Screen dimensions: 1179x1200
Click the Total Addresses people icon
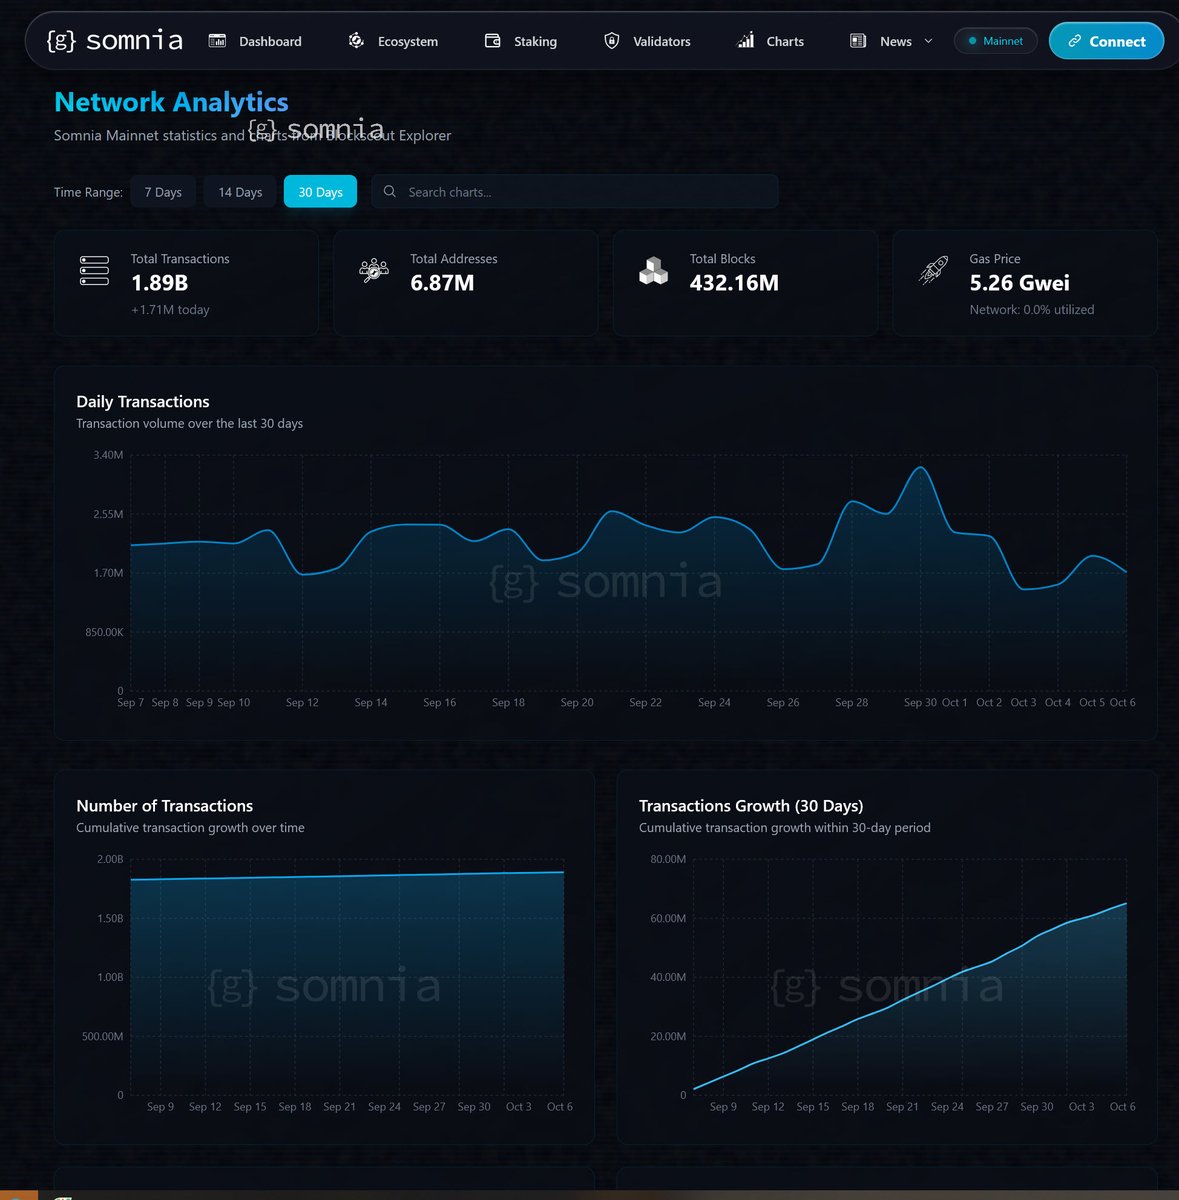[374, 270]
